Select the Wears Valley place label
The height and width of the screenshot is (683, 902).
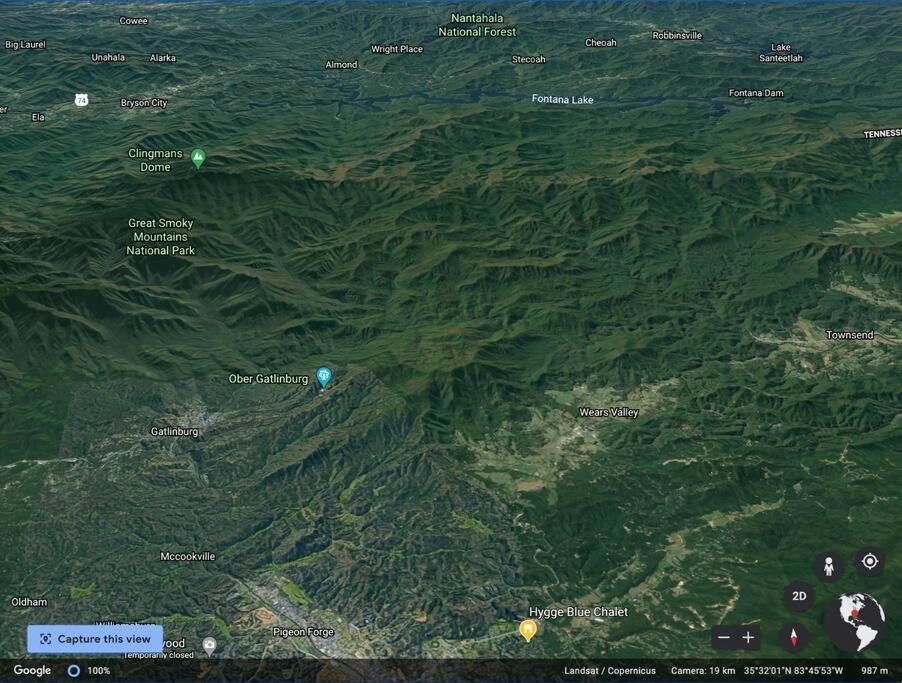click(x=609, y=412)
